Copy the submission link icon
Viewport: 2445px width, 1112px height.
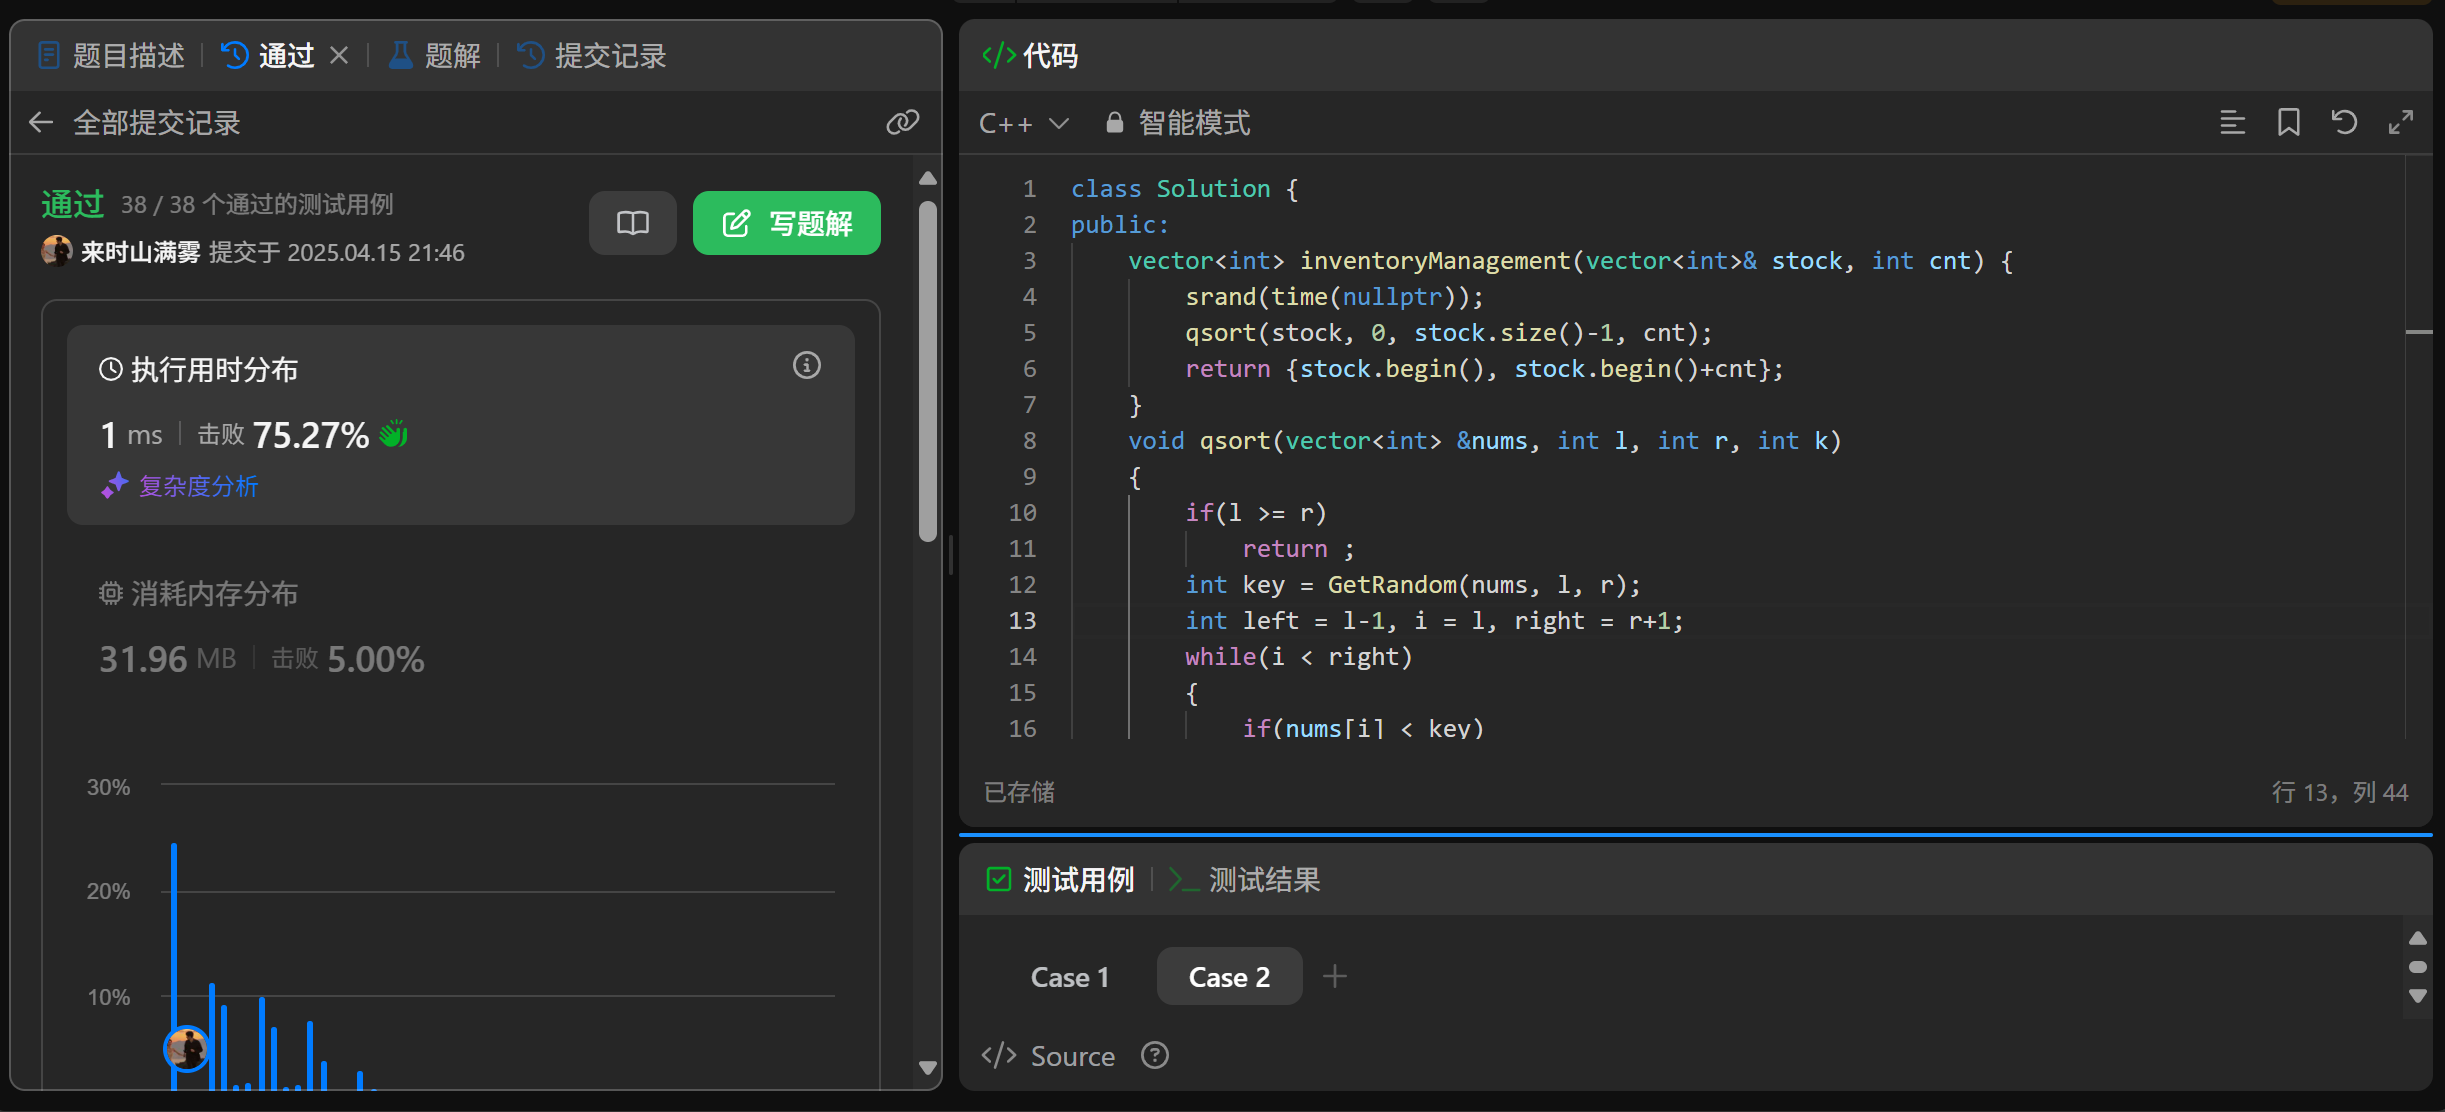tap(902, 123)
